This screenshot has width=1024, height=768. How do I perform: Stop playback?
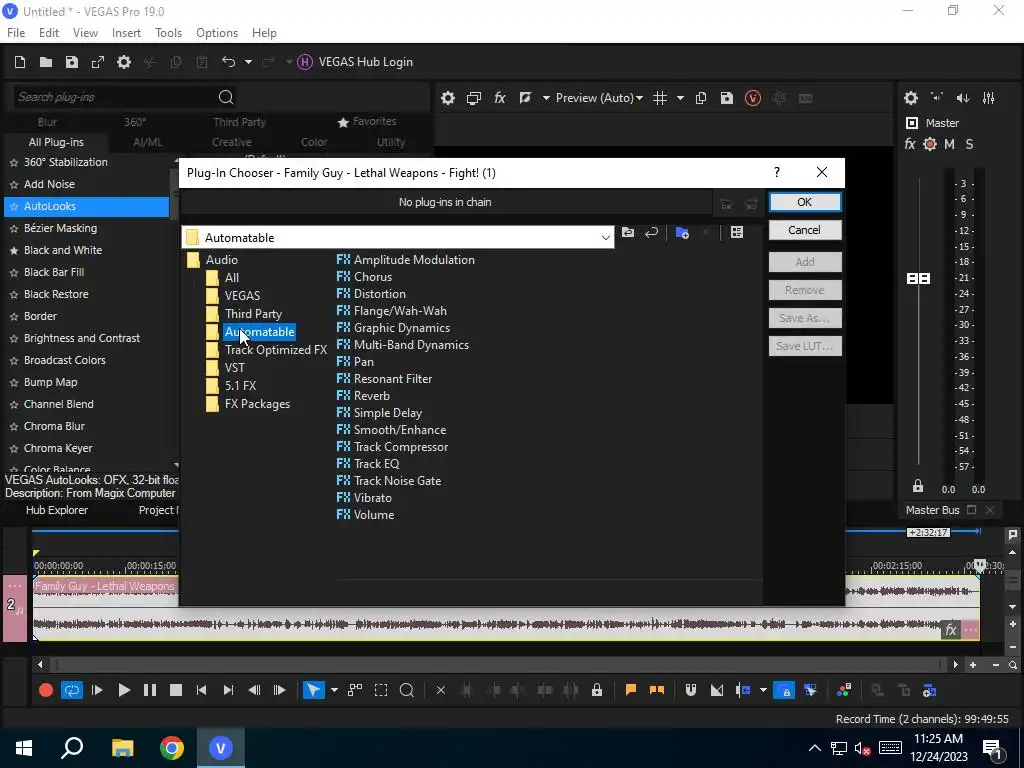[x=176, y=690]
